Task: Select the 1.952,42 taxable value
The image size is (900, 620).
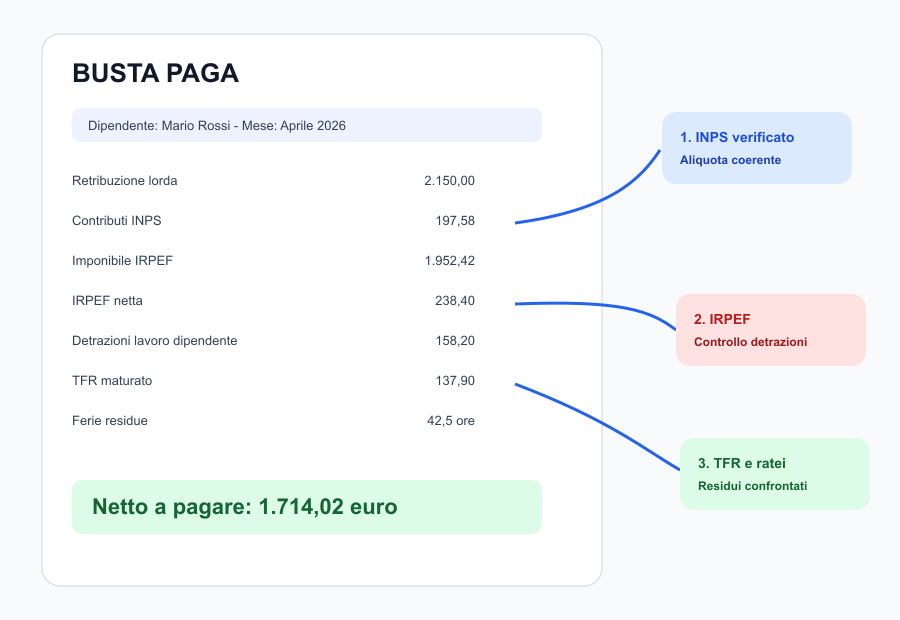Action: (x=449, y=261)
